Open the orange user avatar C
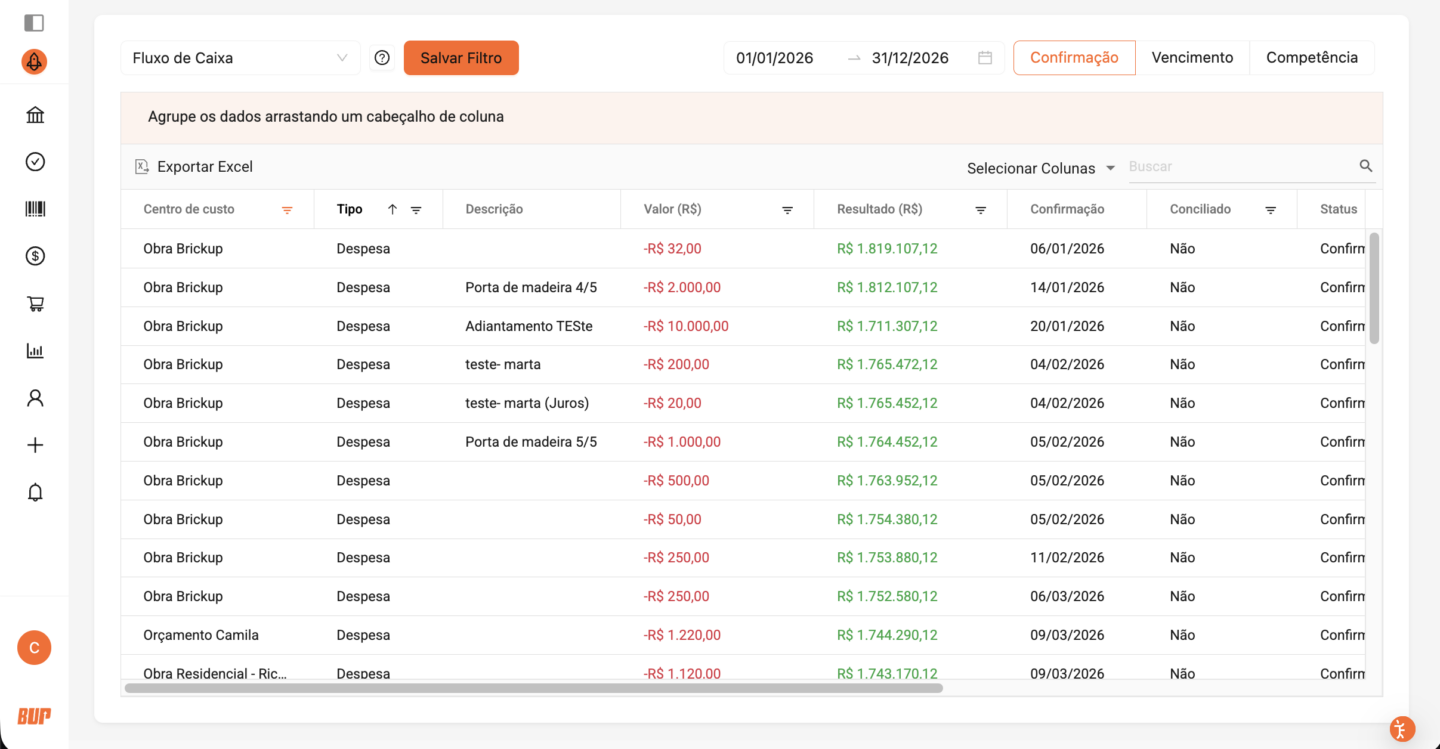The width and height of the screenshot is (1440, 749). pos(34,648)
